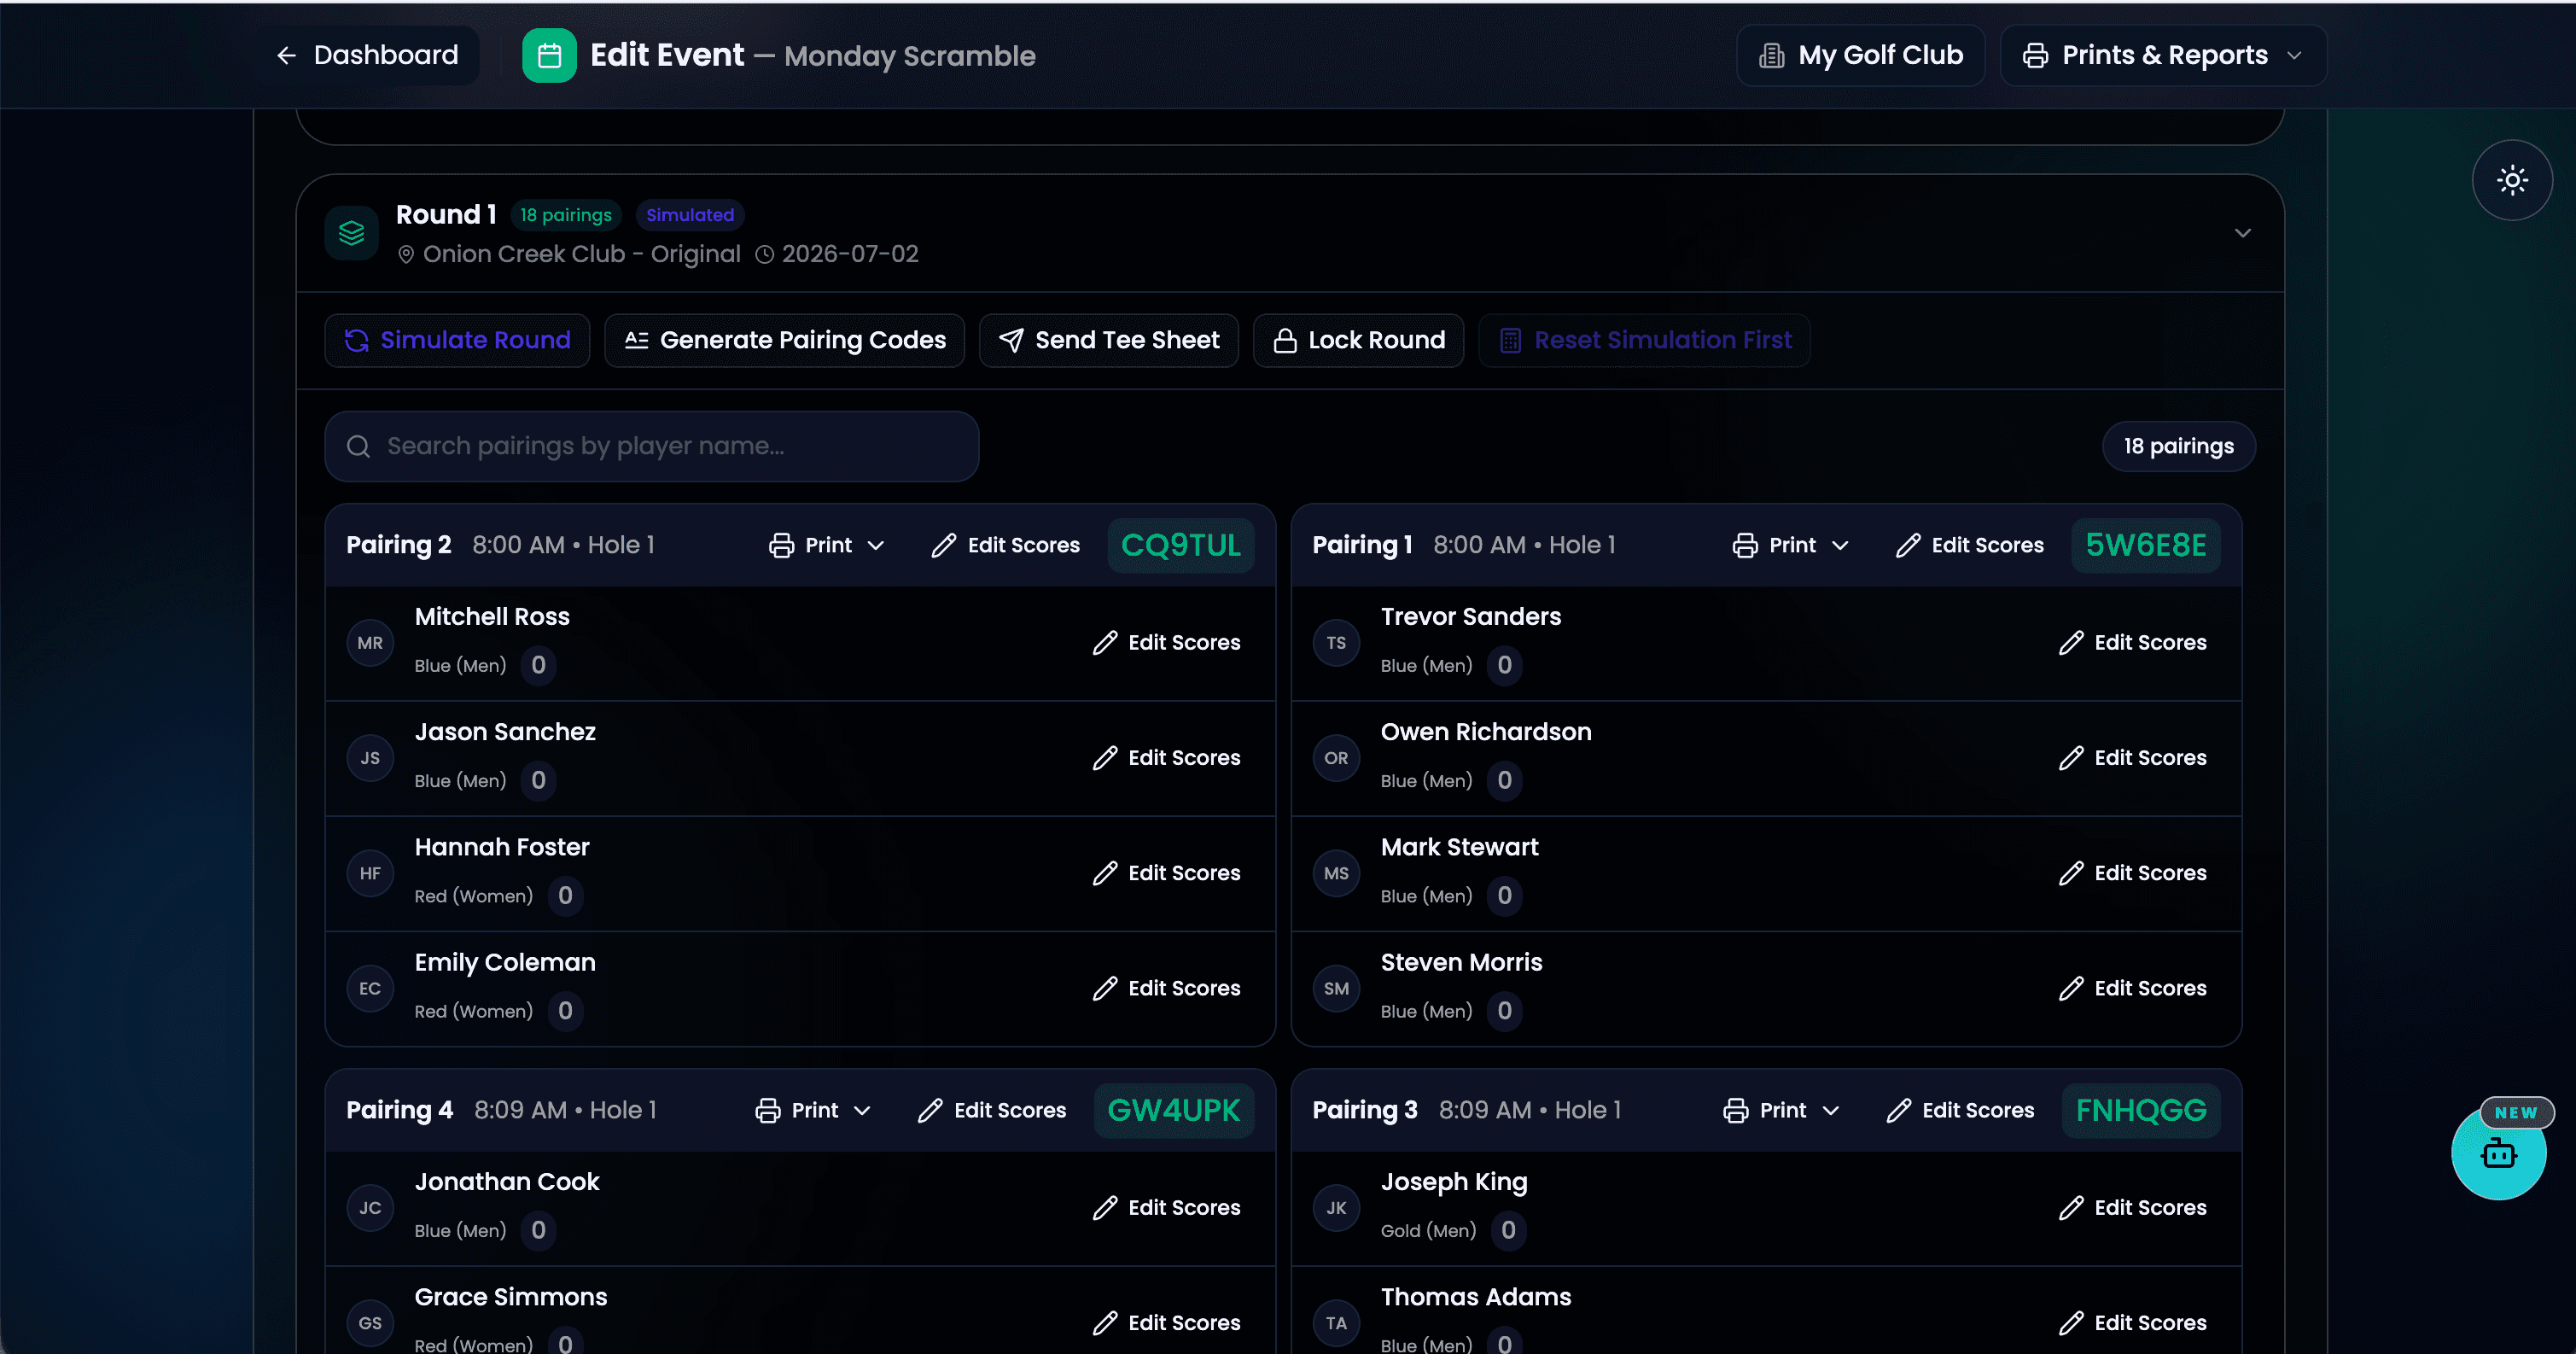Open Print dropdown for Pairing 2
This screenshot has height=1354, width=2576.
pyautogui.click(x=826, y=545)
